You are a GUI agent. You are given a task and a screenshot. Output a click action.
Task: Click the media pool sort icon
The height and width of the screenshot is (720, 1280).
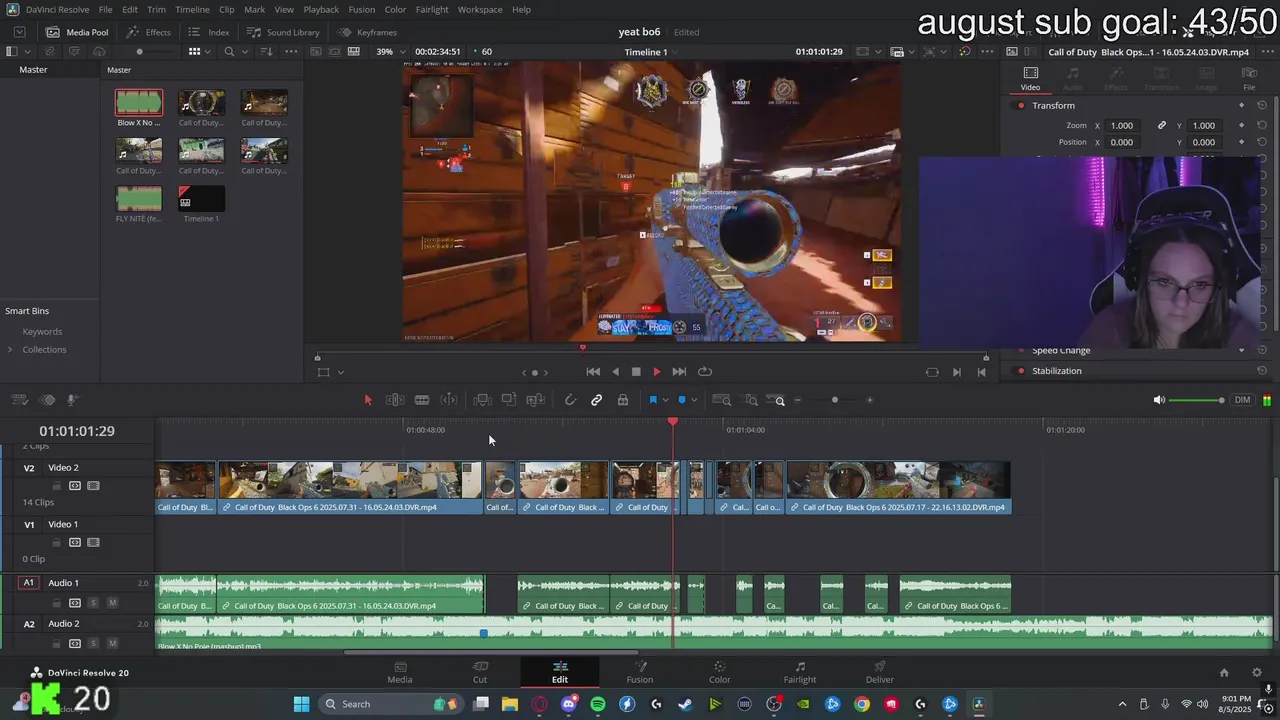point(267,51)
